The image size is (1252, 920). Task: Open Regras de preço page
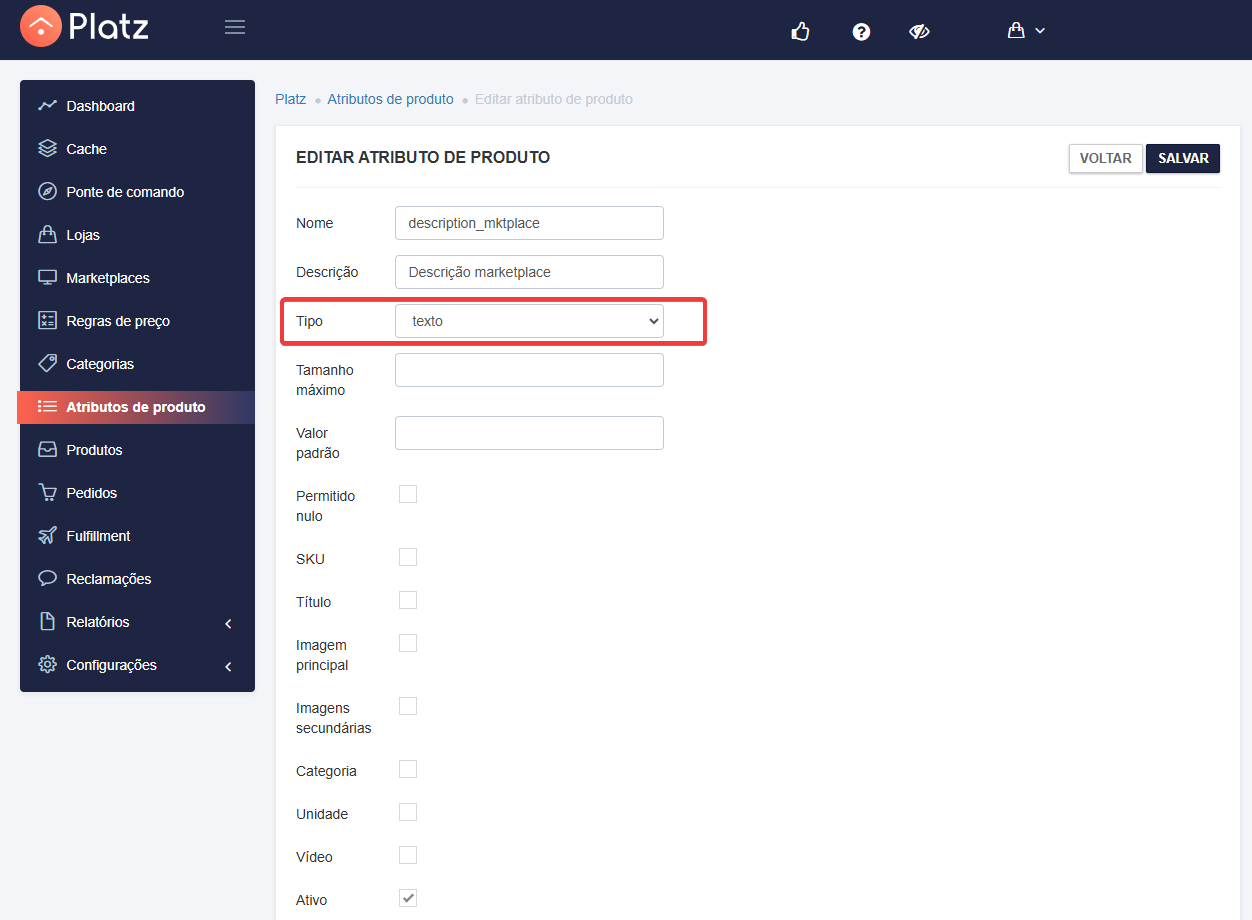[x=137, y=321]
